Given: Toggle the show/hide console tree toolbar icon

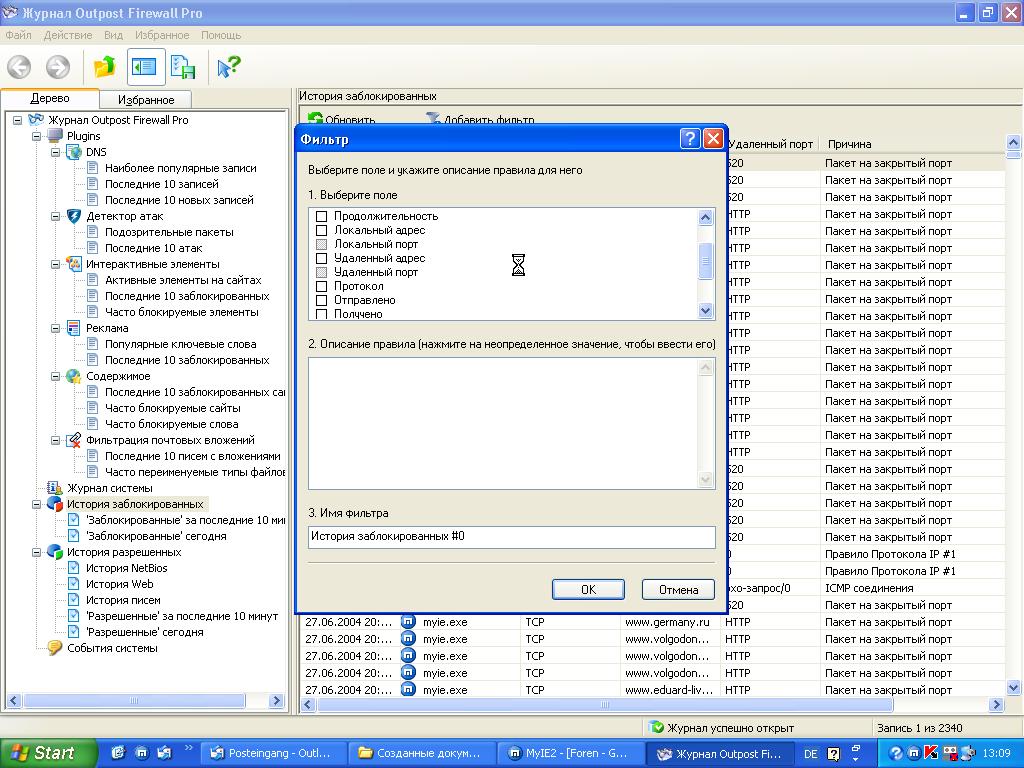Looking at the screenshot, I should (145, 67).
